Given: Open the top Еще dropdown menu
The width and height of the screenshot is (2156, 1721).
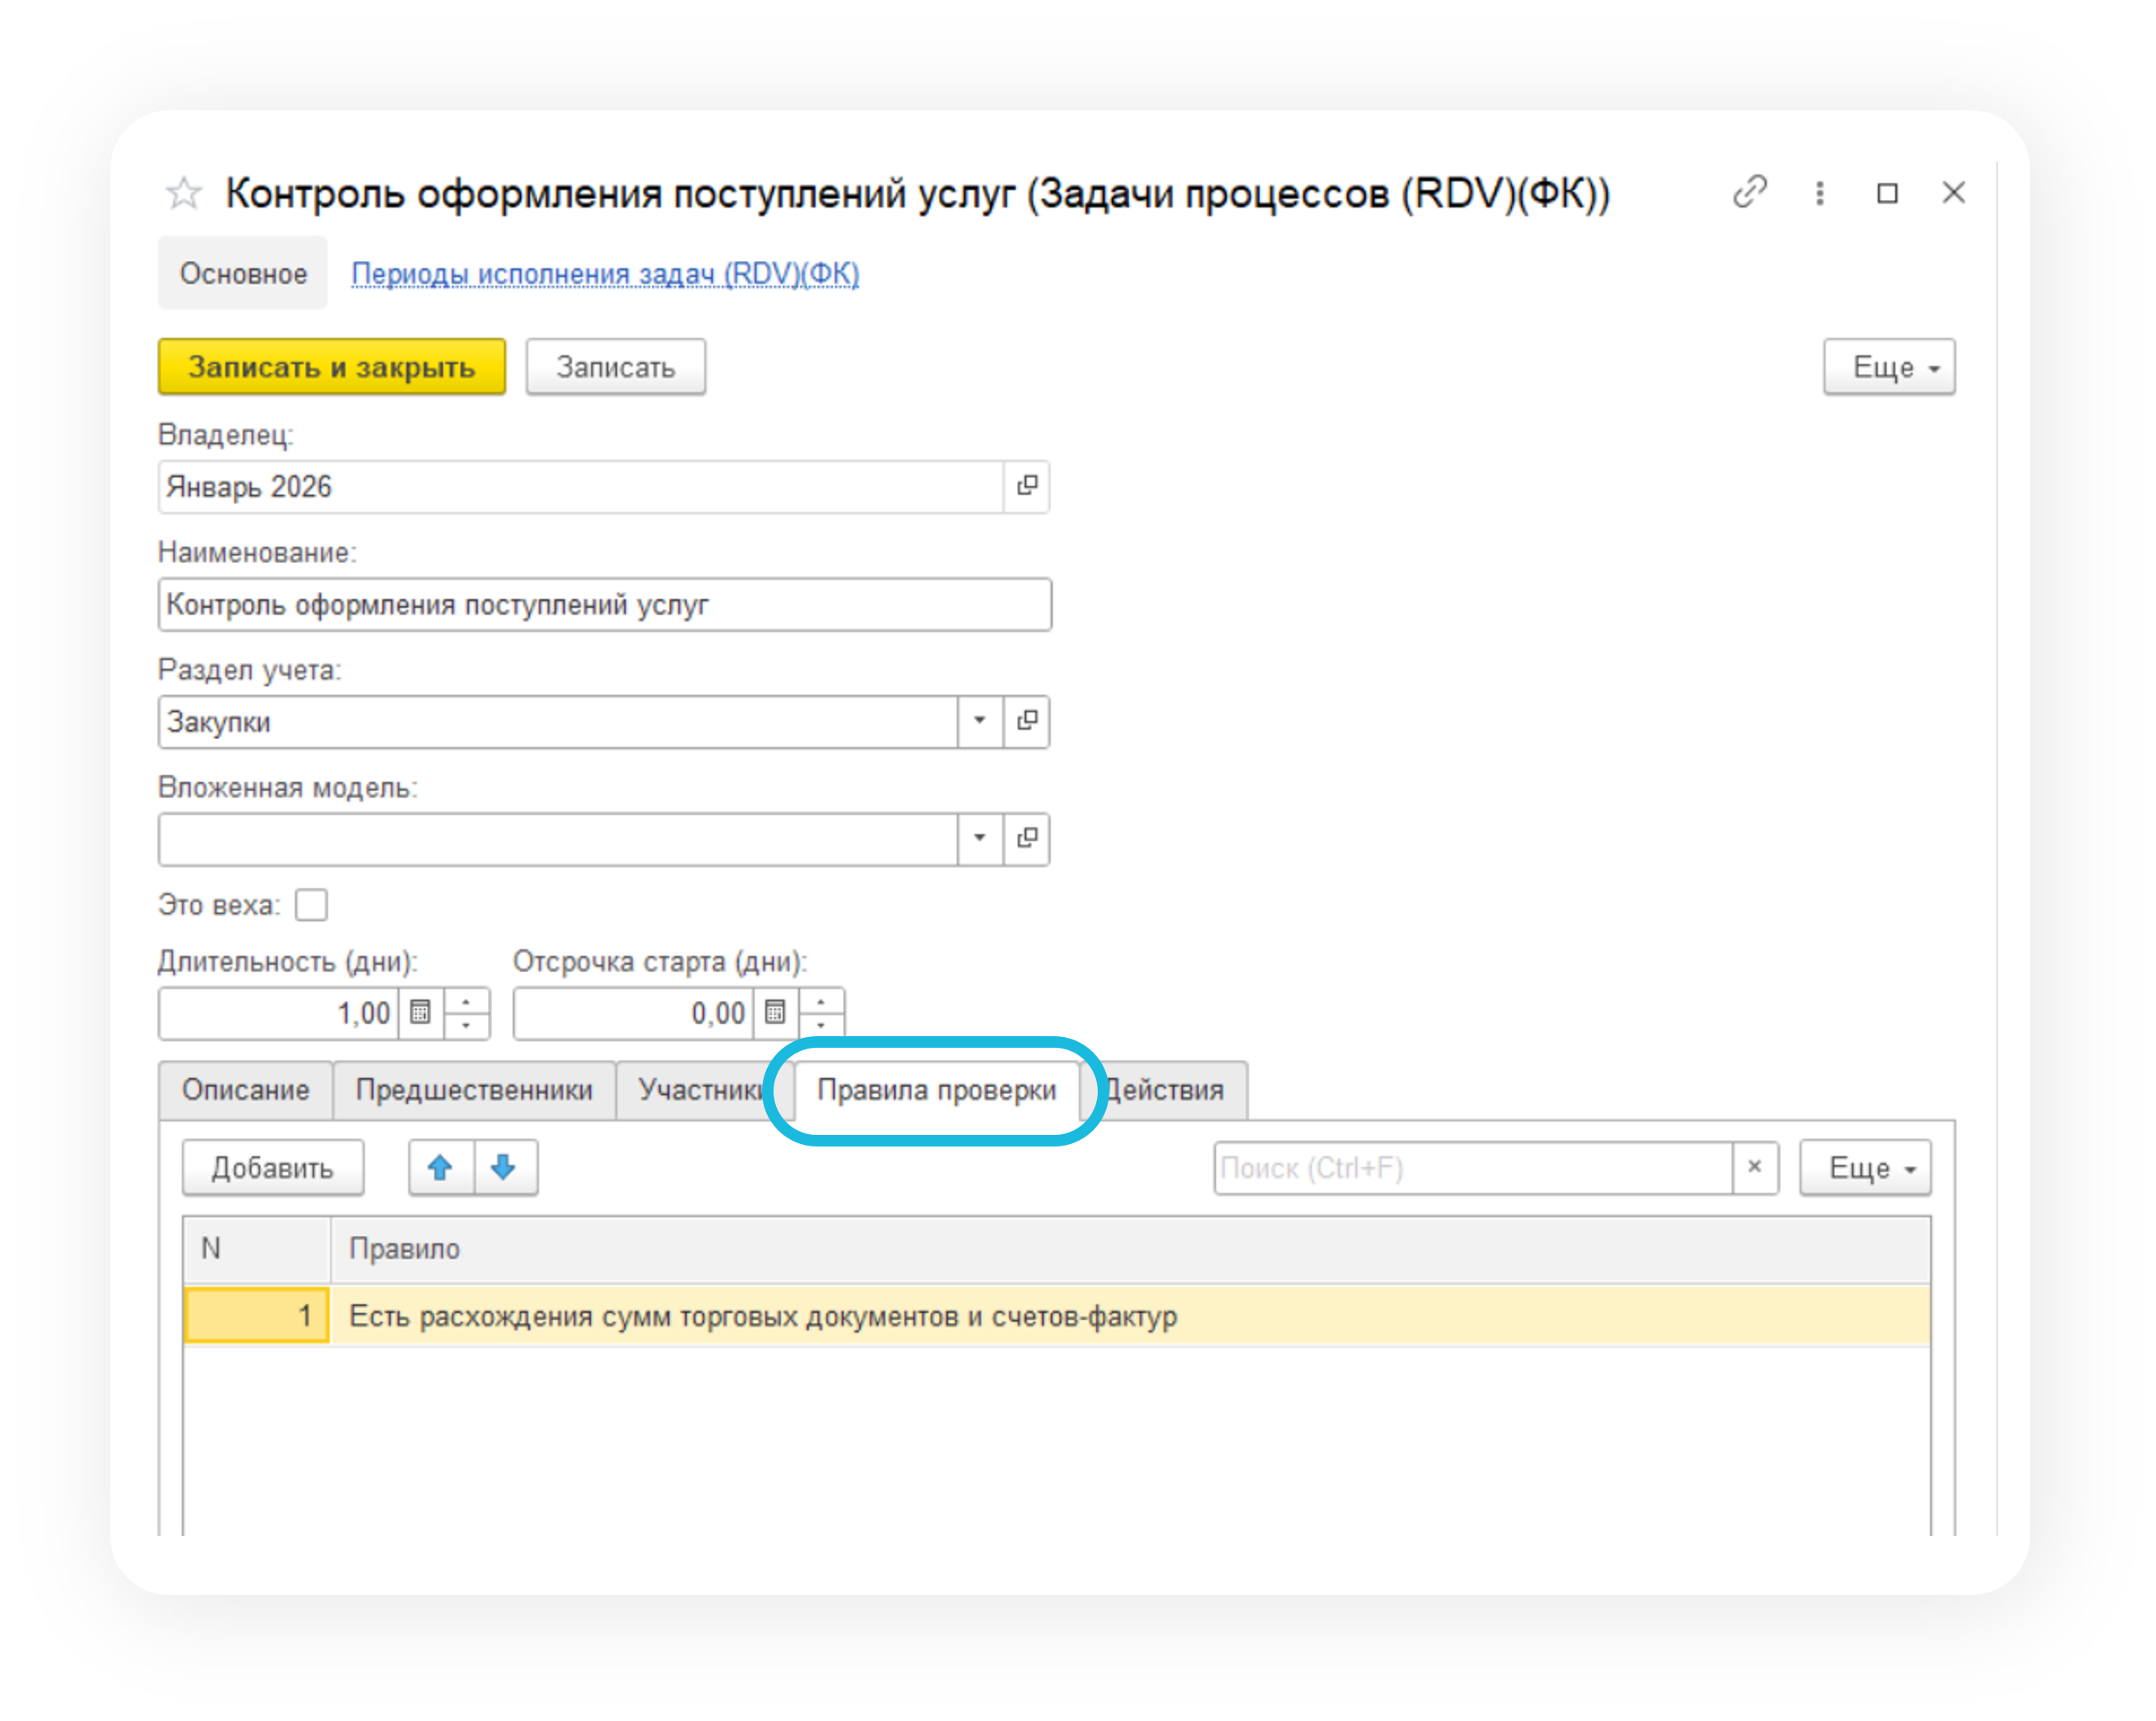Looking at the screenshot, I should coord(1888,367).
